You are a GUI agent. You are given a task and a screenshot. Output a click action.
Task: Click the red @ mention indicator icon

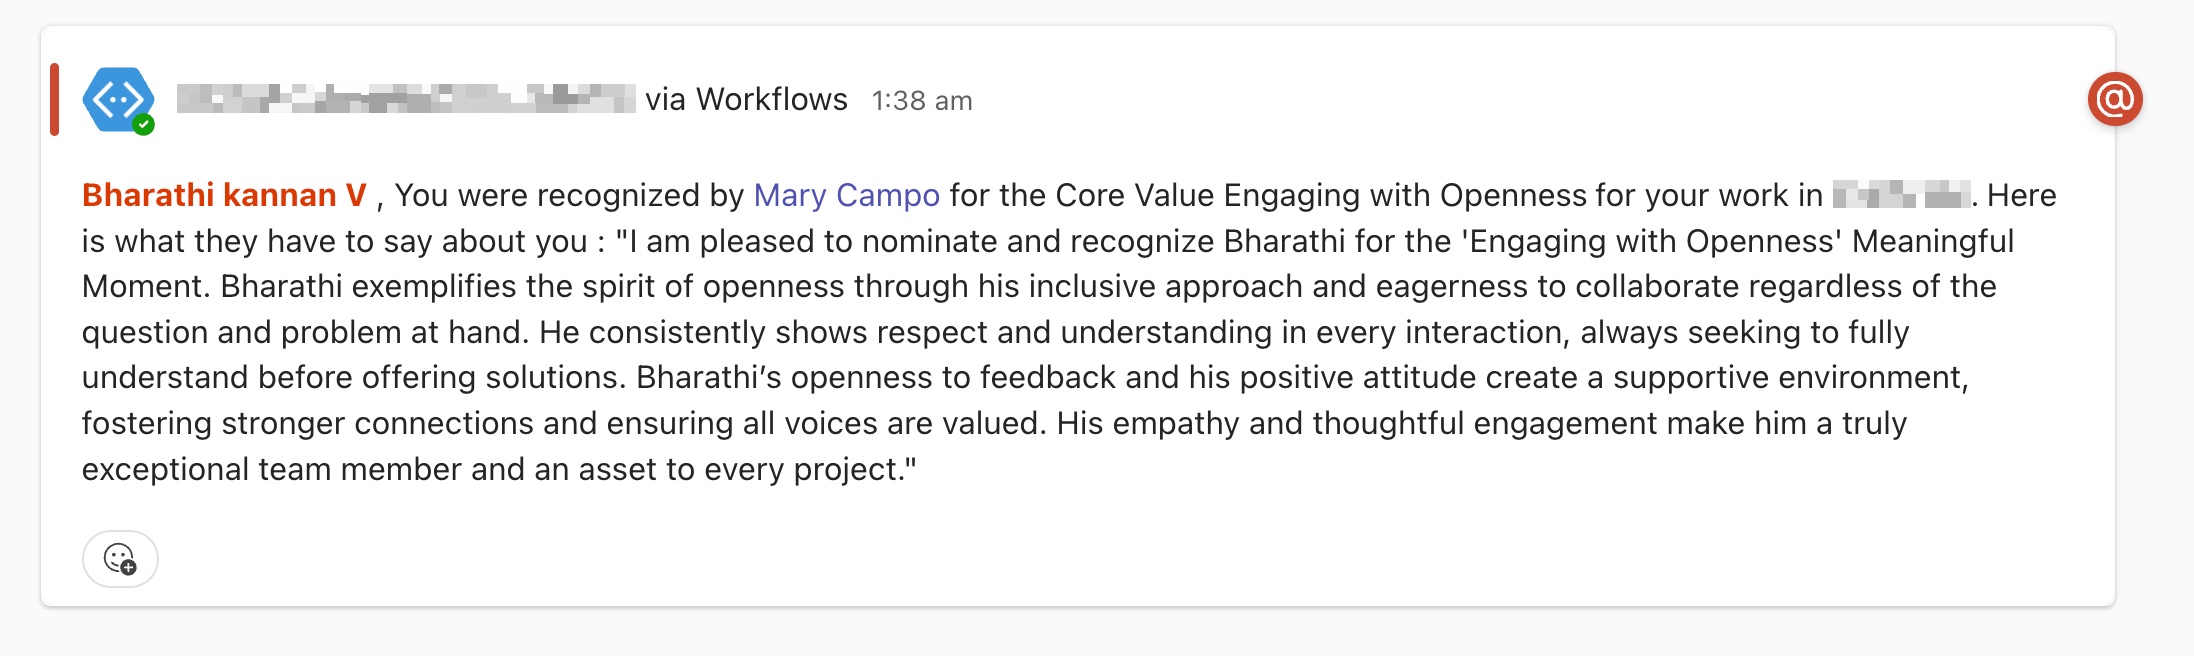[x=2115, y=99]
